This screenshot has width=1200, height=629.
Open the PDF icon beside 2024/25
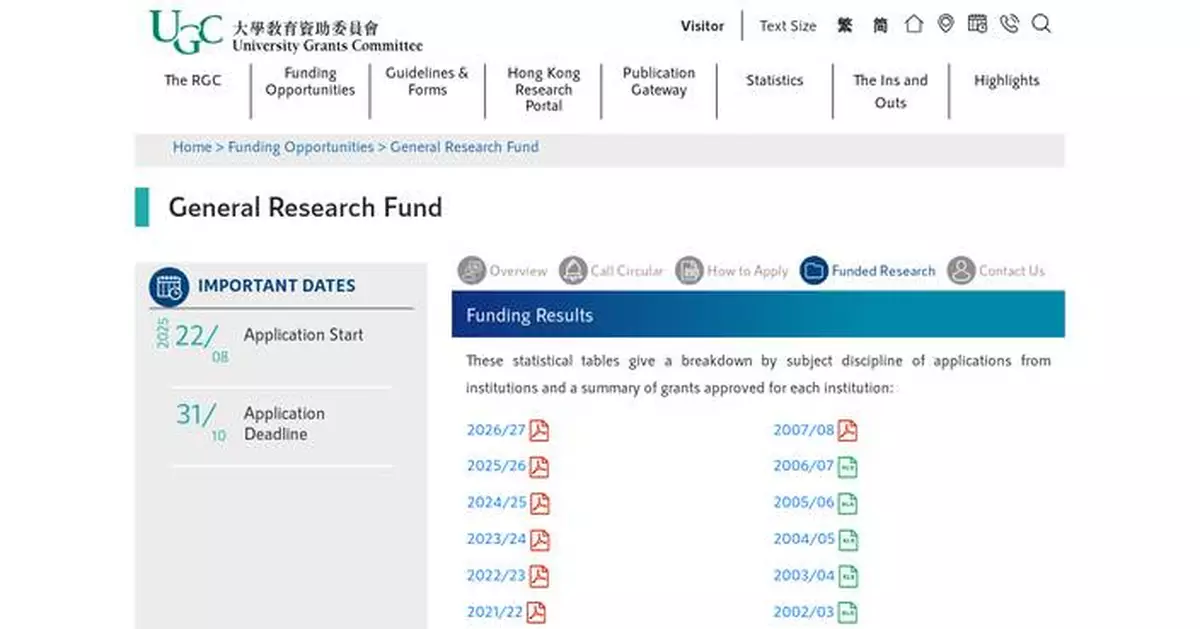(539, 503)
